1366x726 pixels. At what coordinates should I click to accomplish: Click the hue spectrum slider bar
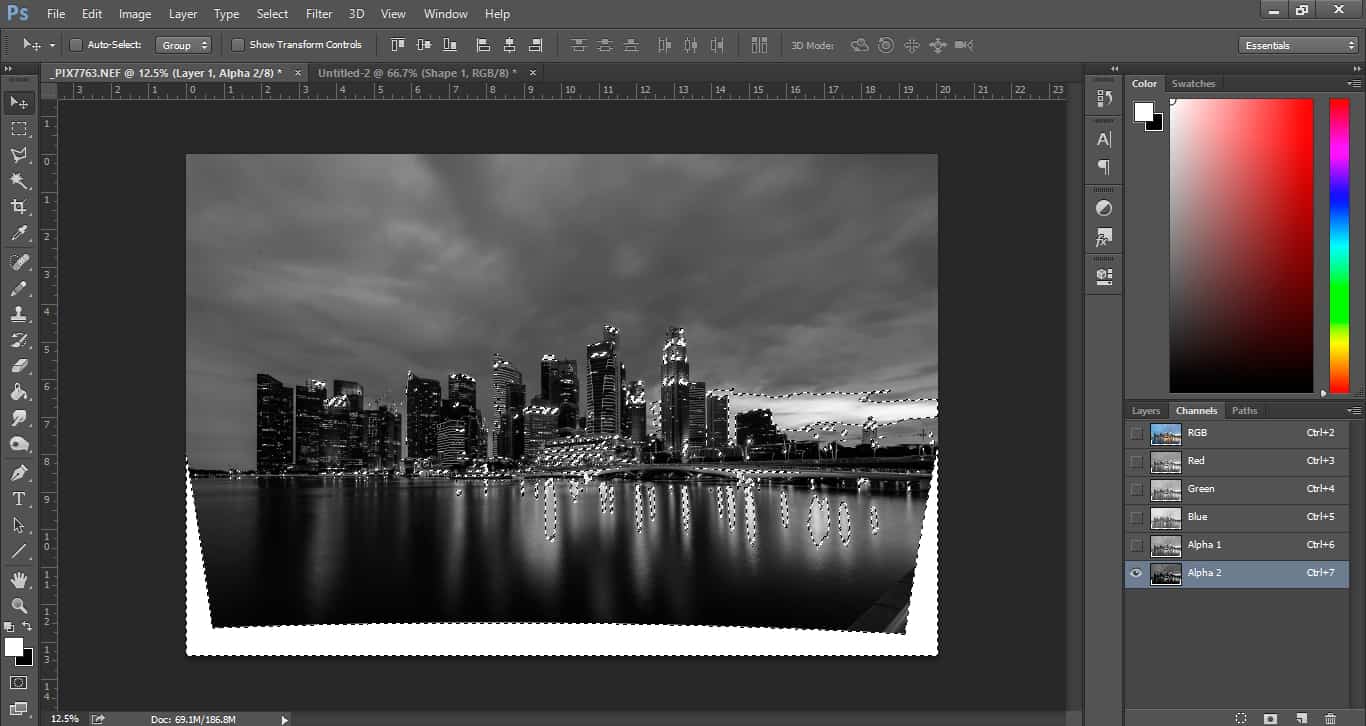pyautogui.click(x=1338, y=245)
